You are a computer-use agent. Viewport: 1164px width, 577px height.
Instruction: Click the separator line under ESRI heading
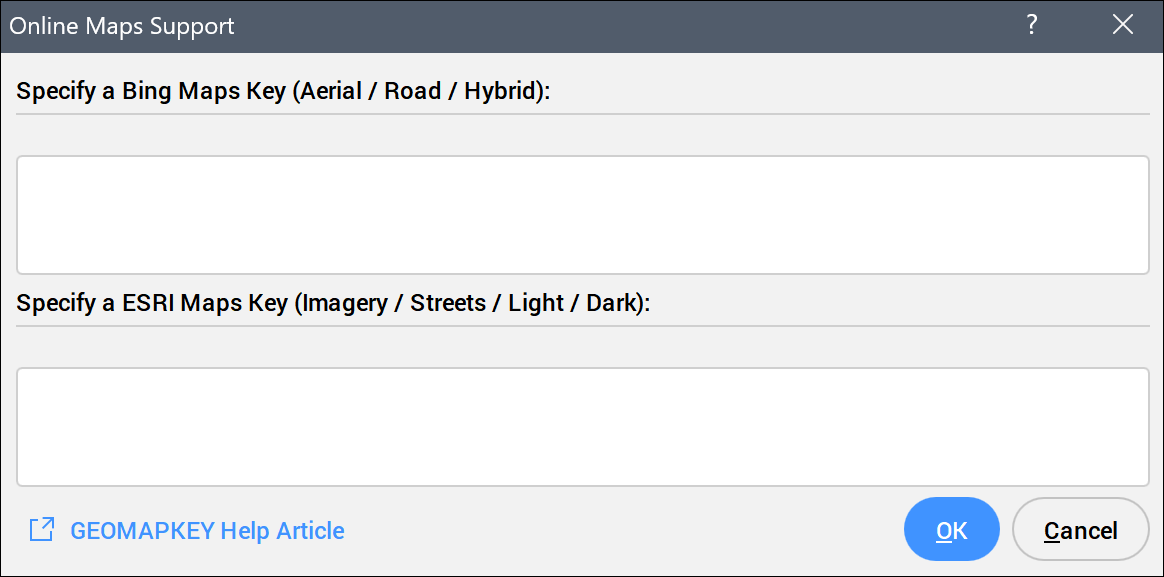click(x=582, y=325)
